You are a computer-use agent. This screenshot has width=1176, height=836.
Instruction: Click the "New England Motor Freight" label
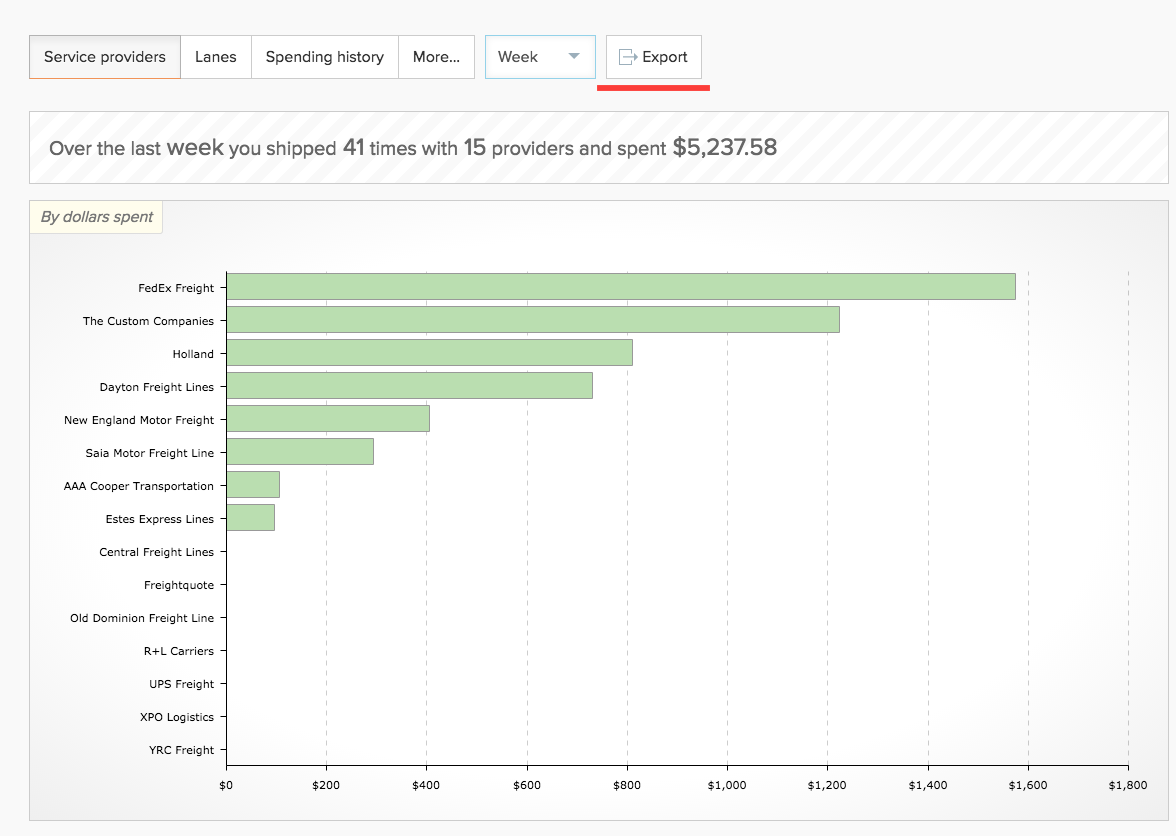click(139, 420)
